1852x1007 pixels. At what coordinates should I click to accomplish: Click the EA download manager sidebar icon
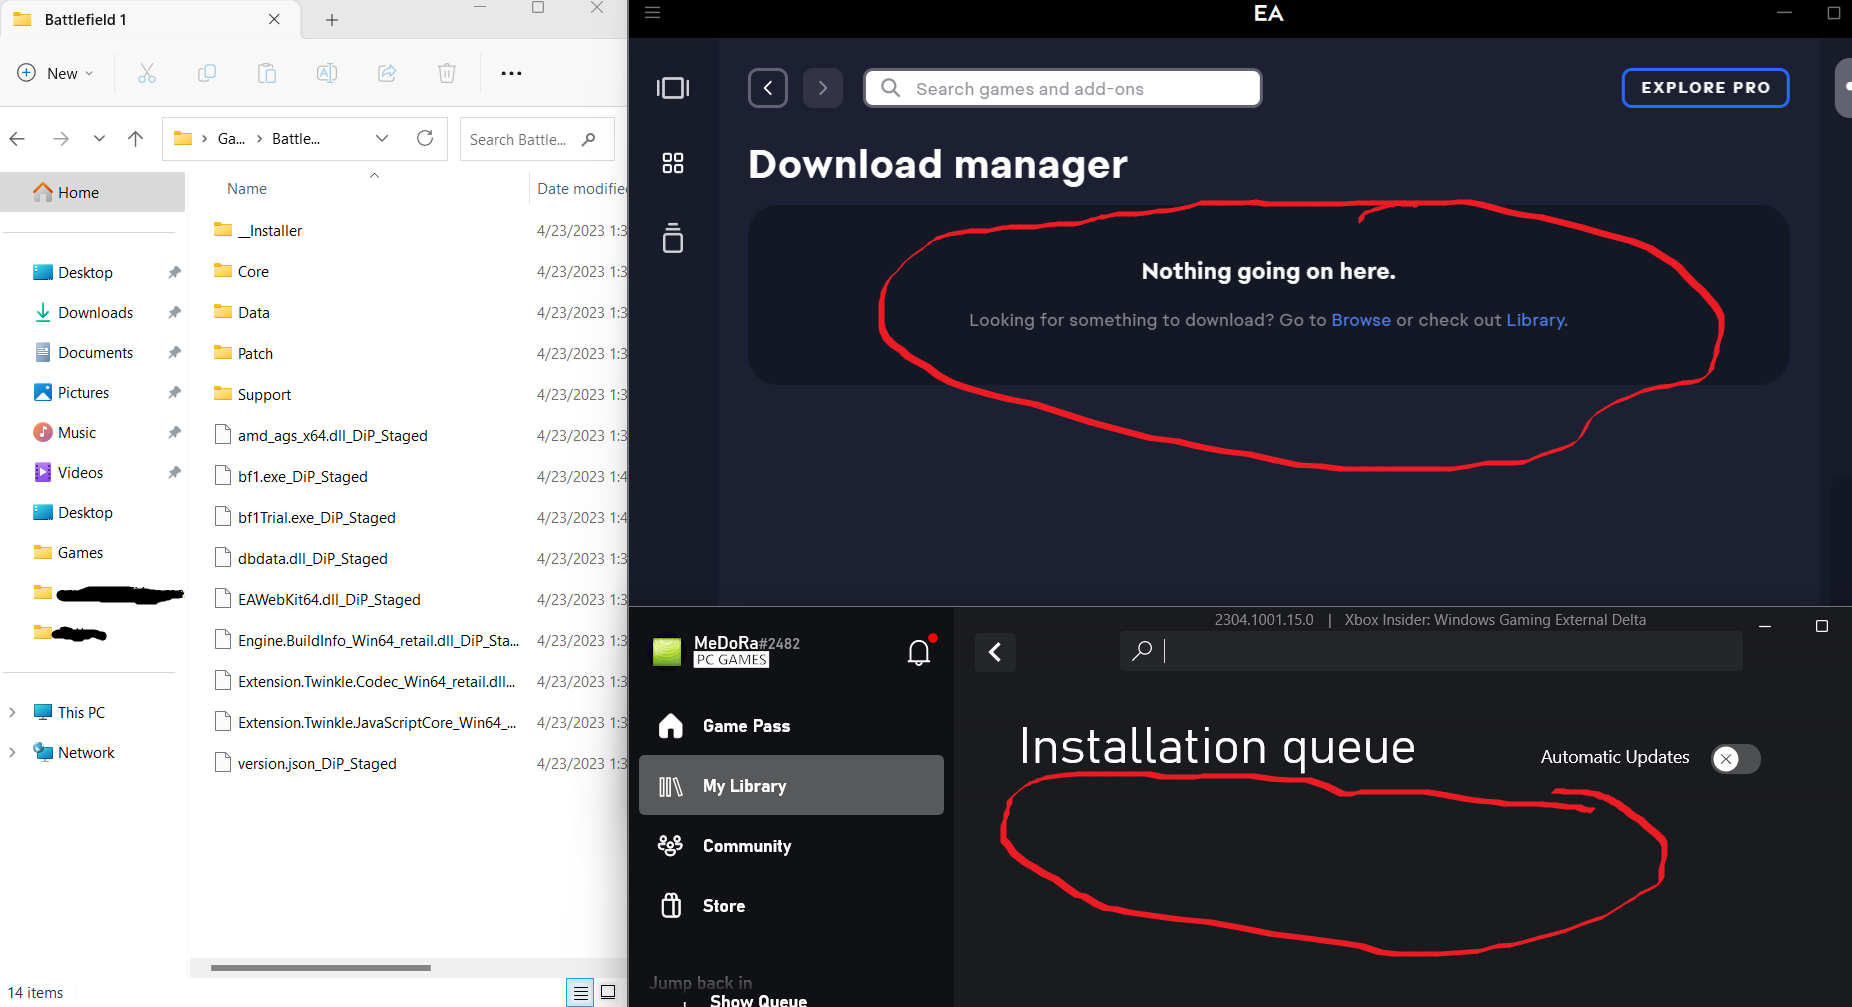[673, 238]
